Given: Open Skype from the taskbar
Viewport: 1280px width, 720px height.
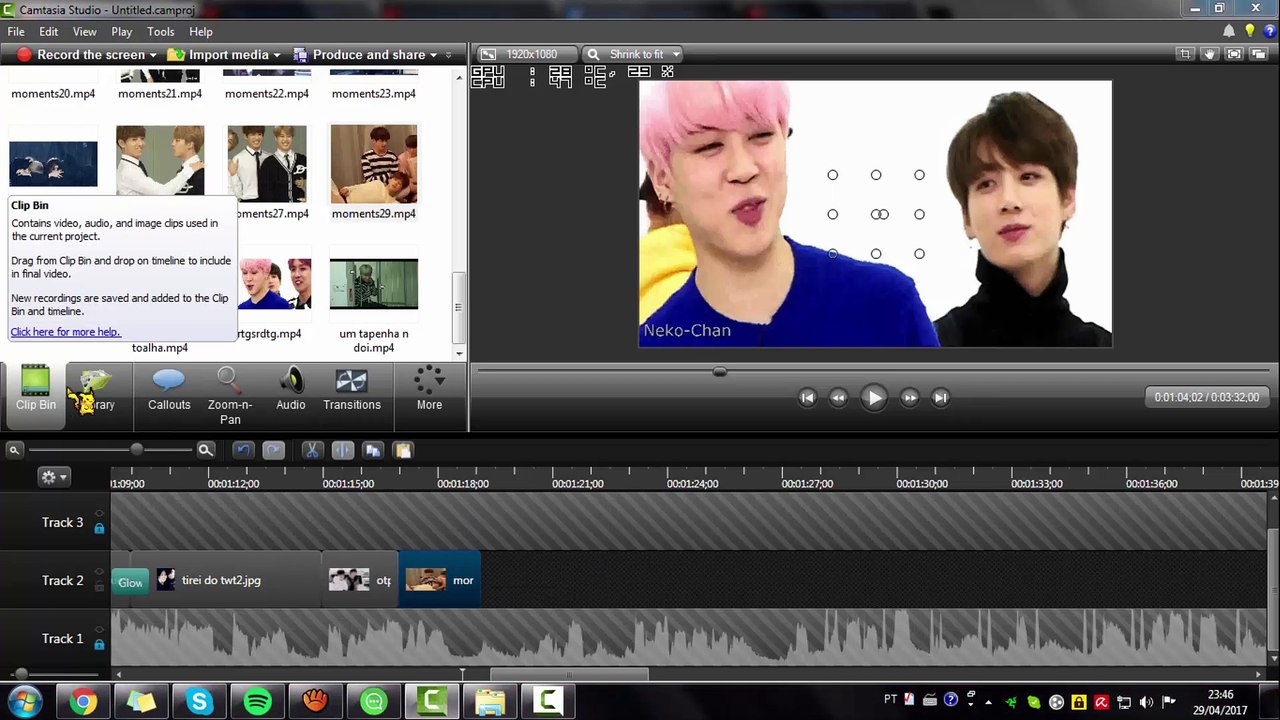Looking at the screenshot, I should (x=199, y=702).
